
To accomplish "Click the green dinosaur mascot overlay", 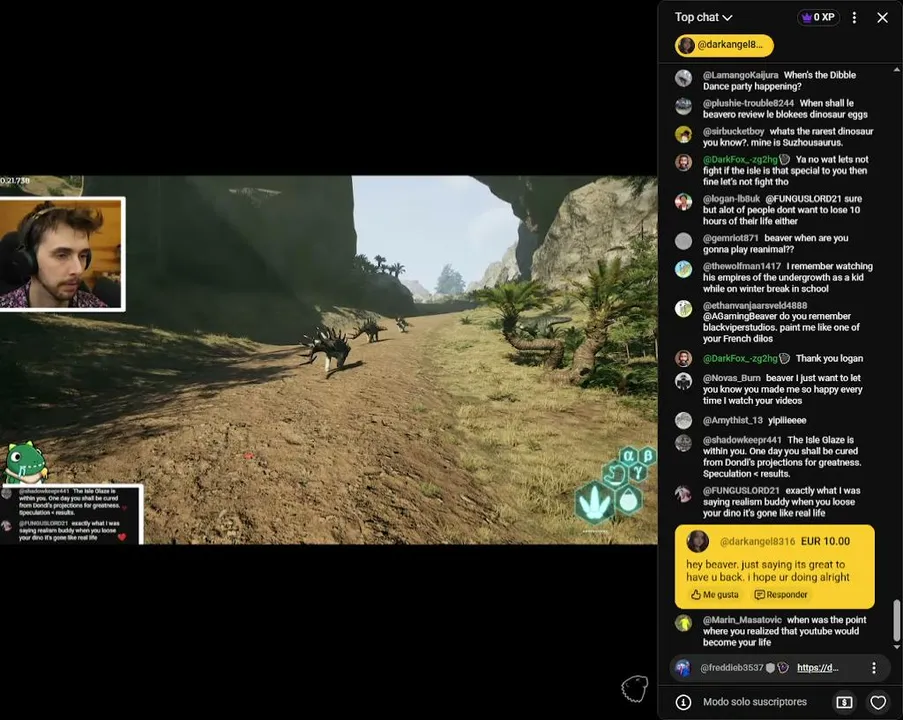I will 24,463.
